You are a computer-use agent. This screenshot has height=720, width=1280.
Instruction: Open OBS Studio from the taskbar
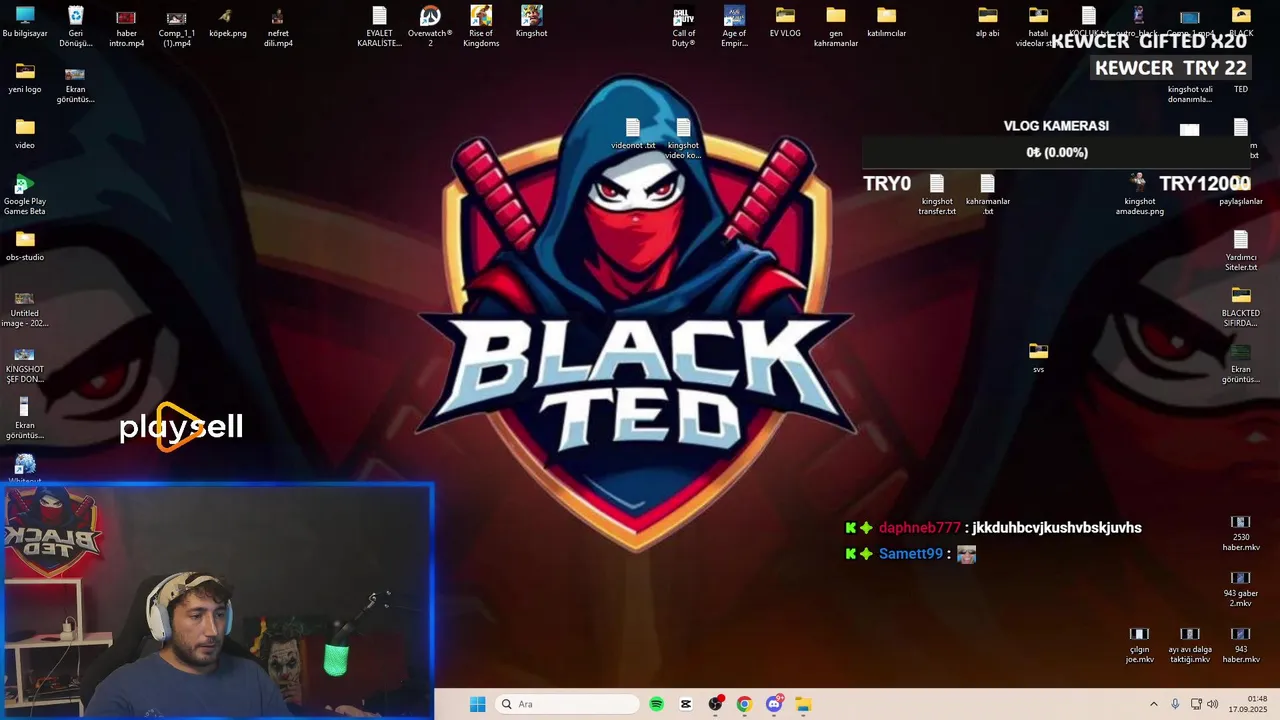pos(715,704)
